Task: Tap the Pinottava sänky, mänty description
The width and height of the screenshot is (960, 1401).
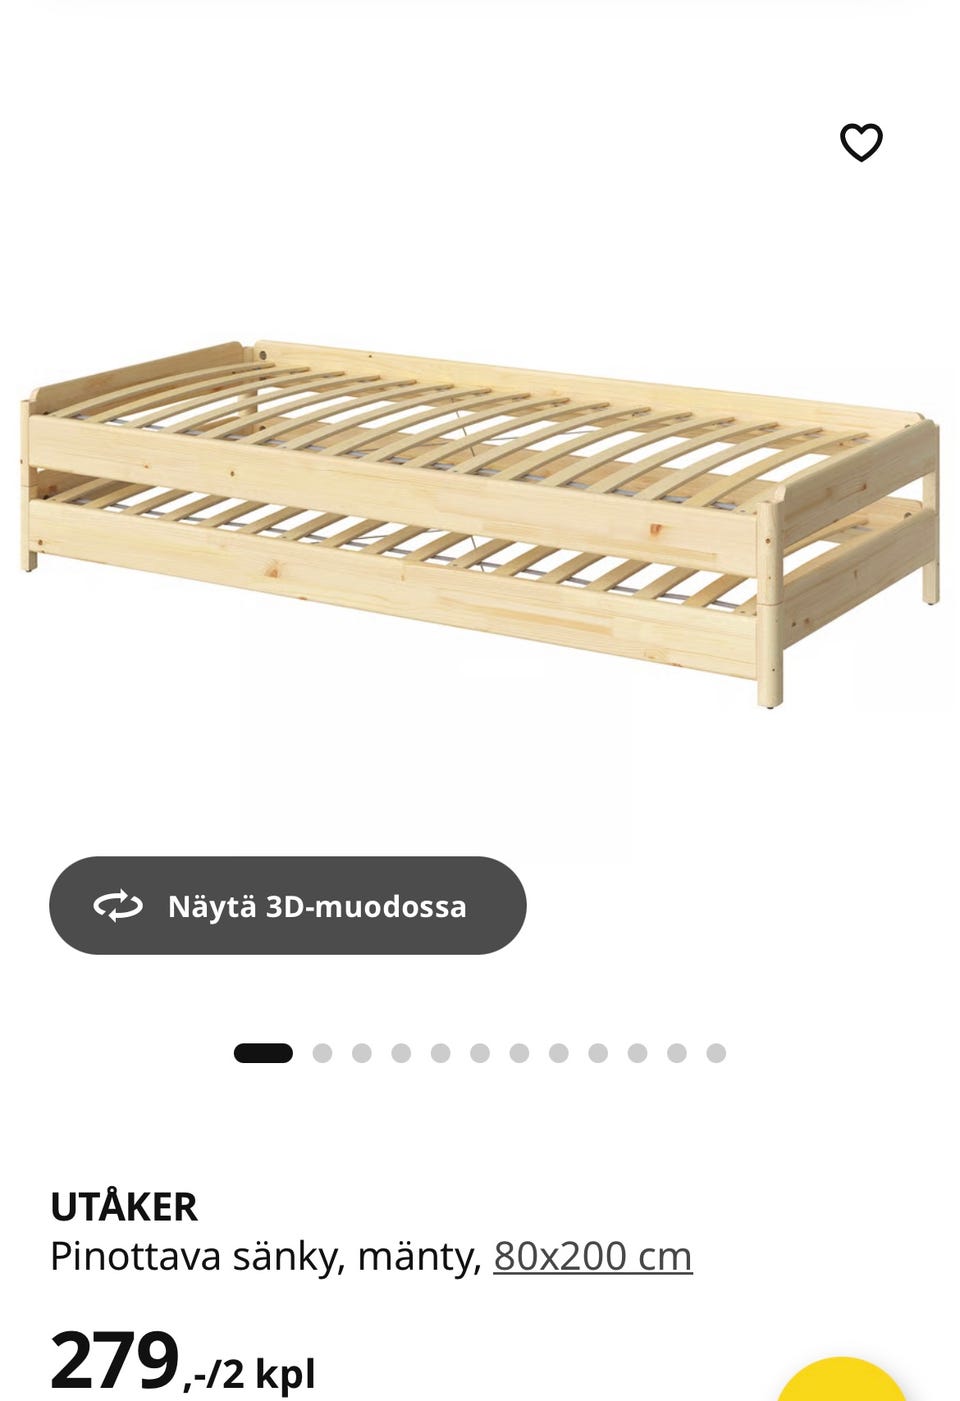Action: (266, 1256)
